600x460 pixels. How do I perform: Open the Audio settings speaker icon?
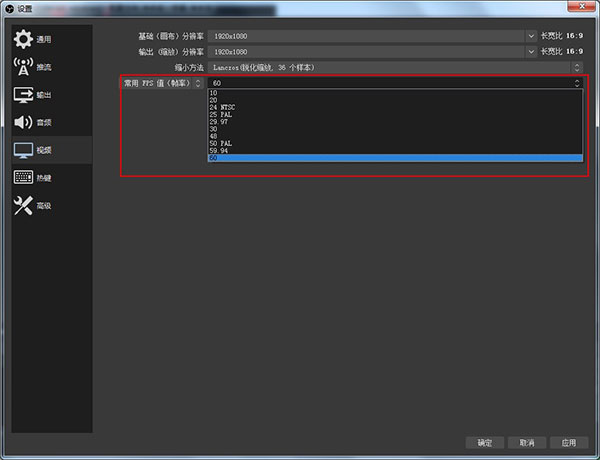pos(23,122)
